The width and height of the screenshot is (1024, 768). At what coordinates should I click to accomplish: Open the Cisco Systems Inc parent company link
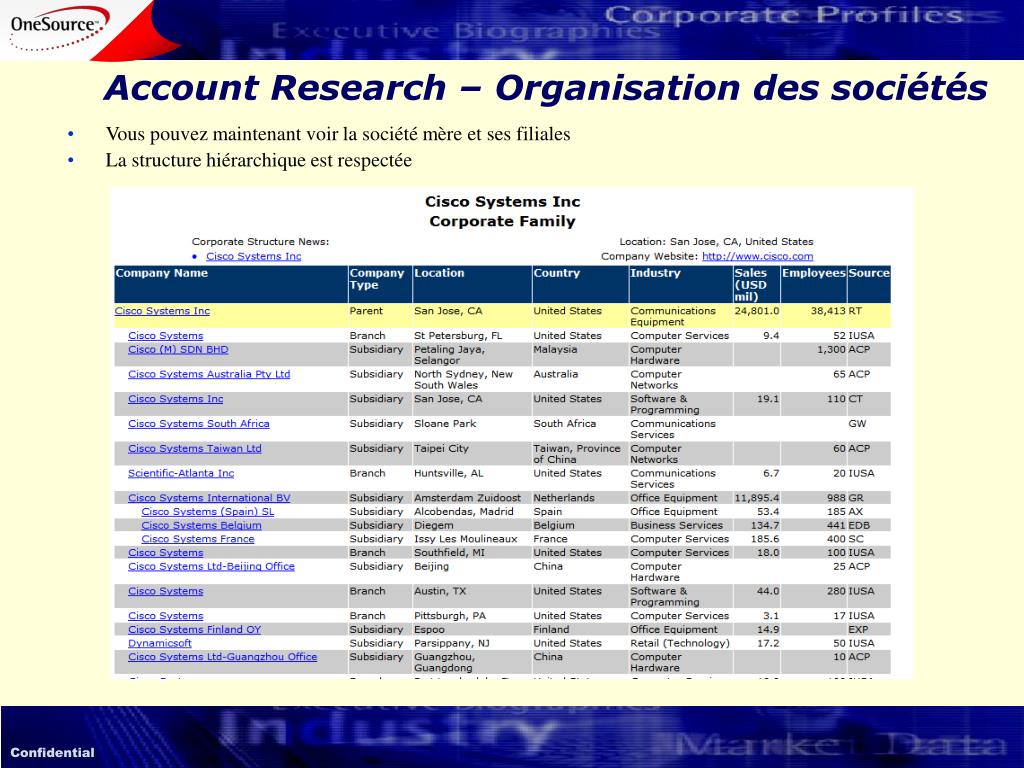point(162,311)
